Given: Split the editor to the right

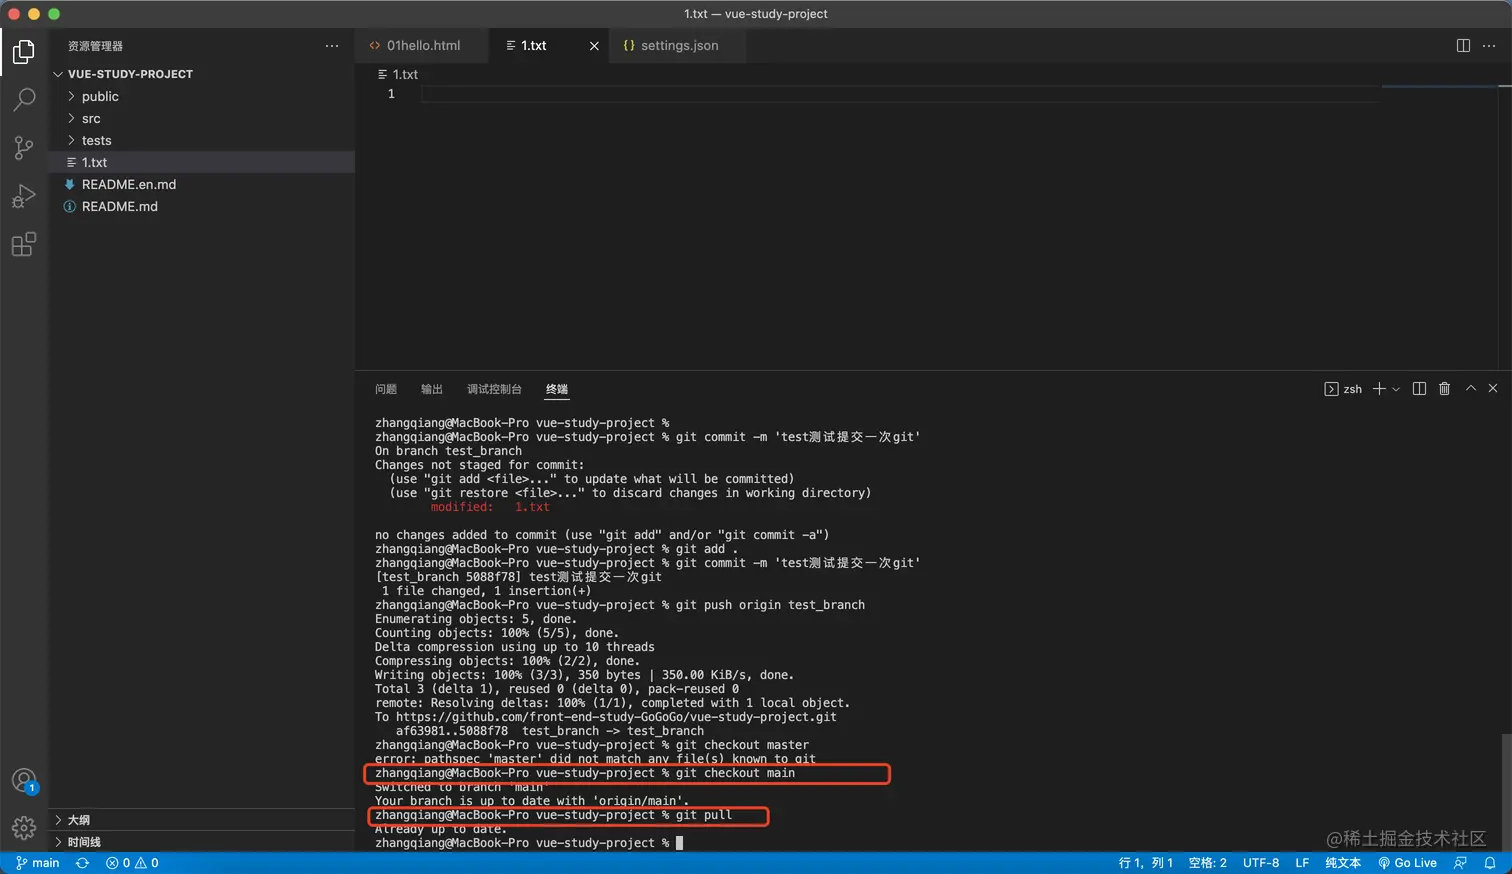Looking at the screenshot, I should pyautogui.click(x=1463, y=46).
